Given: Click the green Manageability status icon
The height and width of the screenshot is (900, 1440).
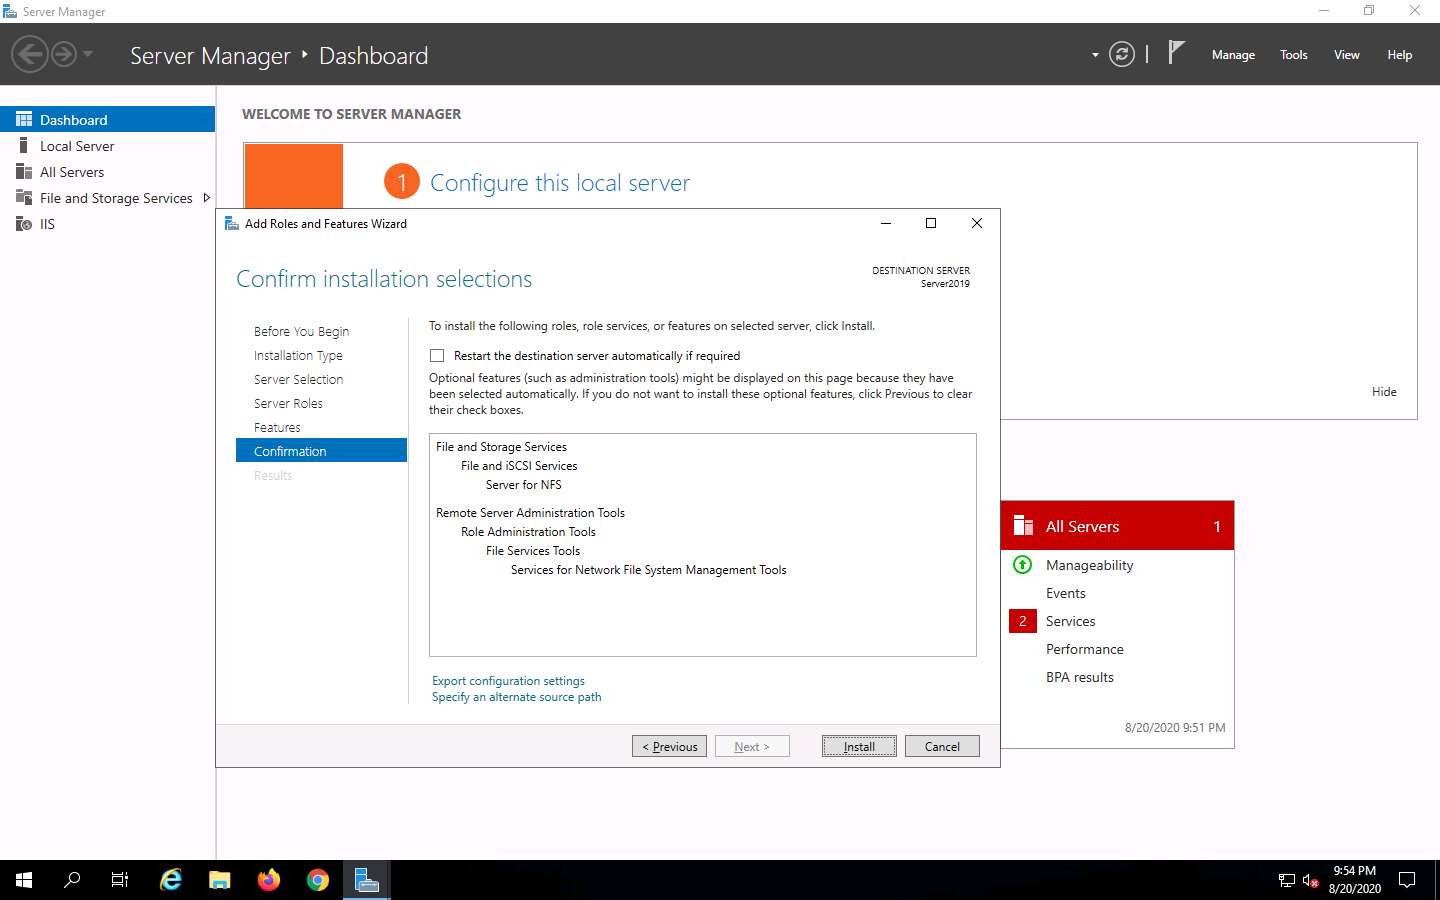Looking at the screenshot, I should (x=1022, y=565).
